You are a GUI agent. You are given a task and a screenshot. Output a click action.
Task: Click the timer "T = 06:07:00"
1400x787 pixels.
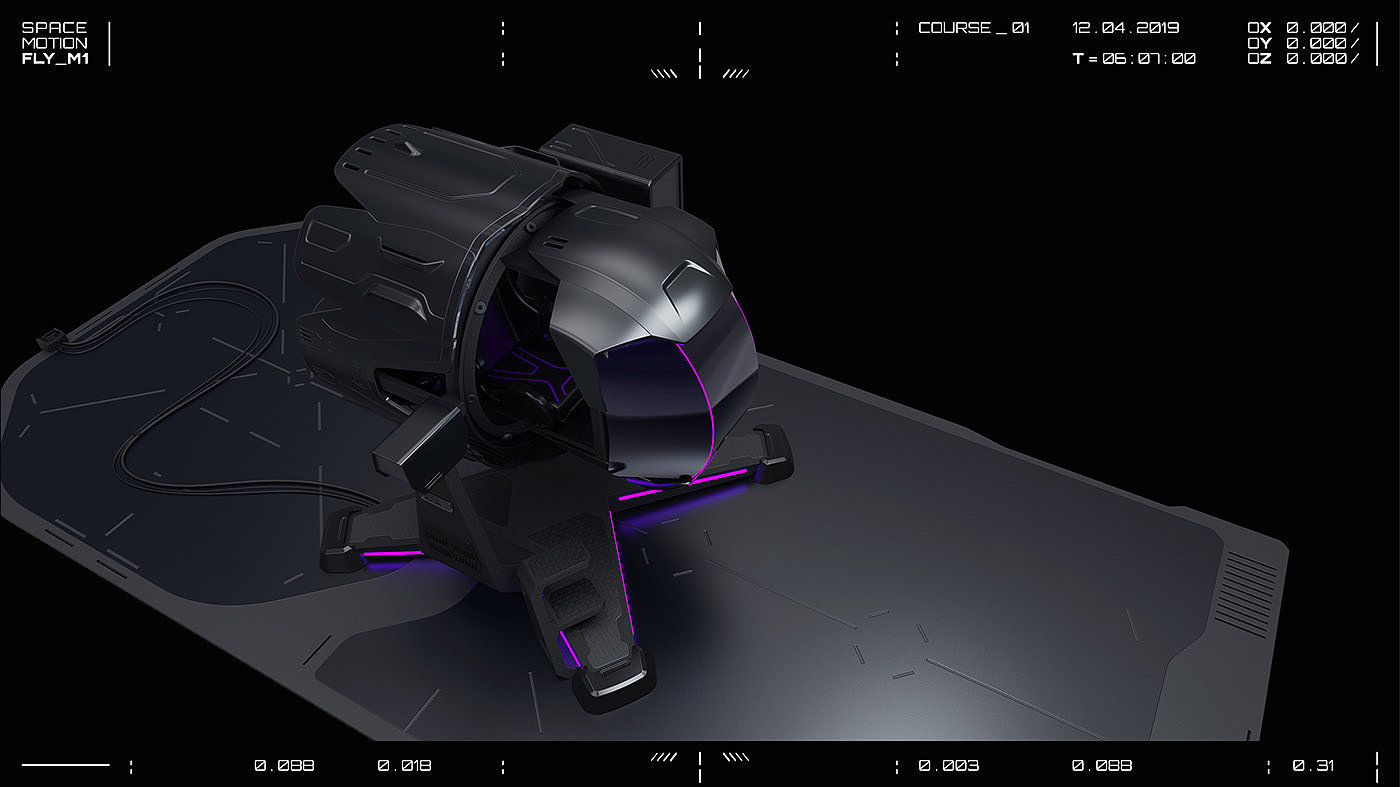(1134, 58)
